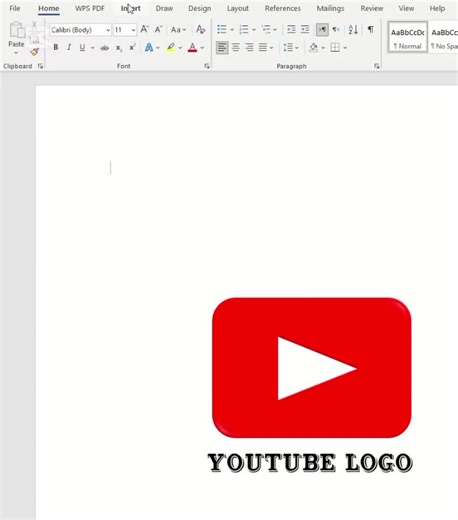The height and width of the screenshot is (520, 458).
Task: Open the View tab
Action: pos(406,8)
